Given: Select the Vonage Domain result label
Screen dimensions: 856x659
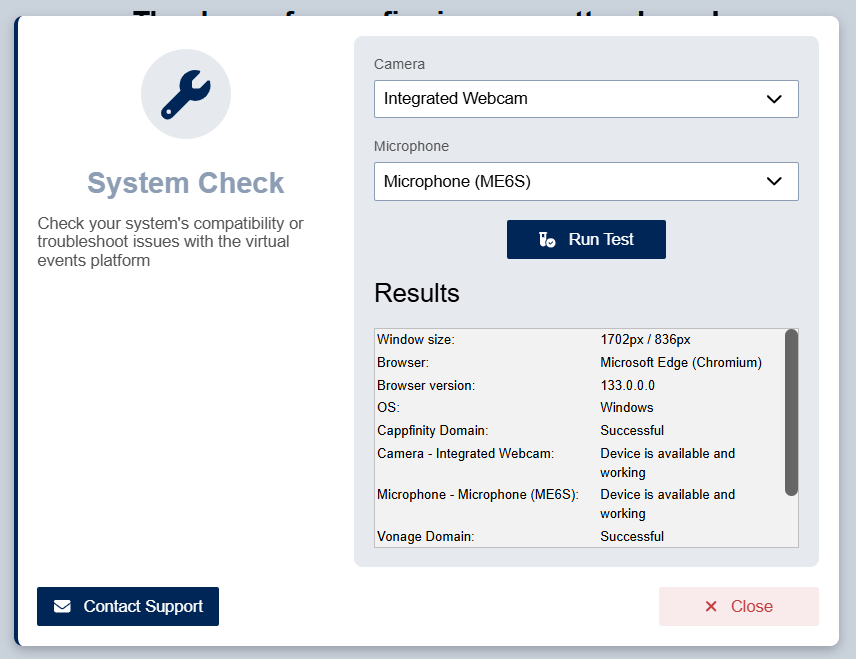Looking at the screenshot, I should [425, 537].
